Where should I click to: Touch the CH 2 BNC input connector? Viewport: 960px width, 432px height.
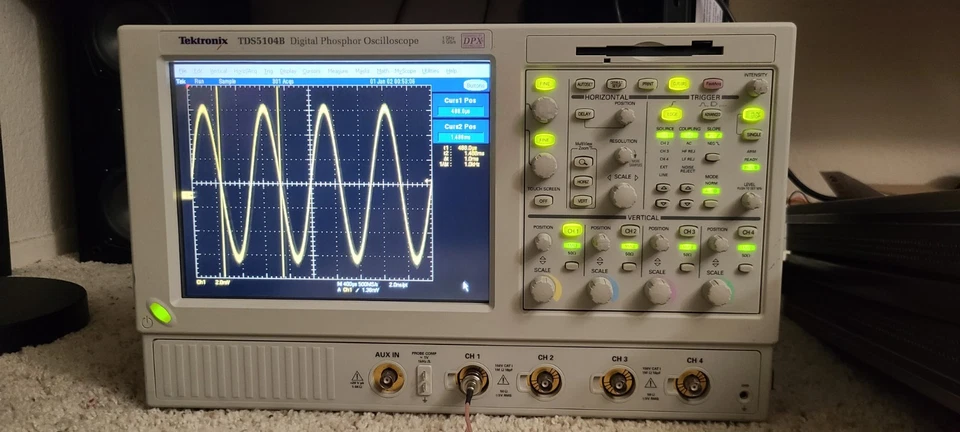[545, 381]
